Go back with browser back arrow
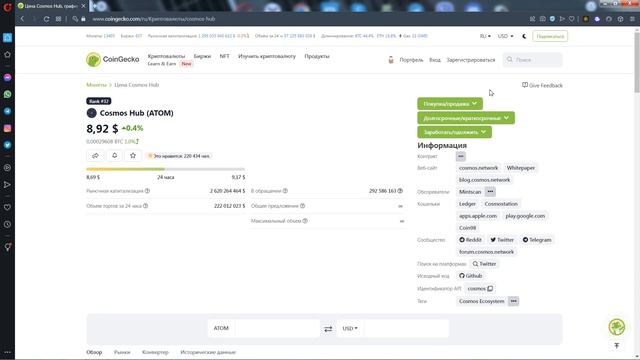 22,19
